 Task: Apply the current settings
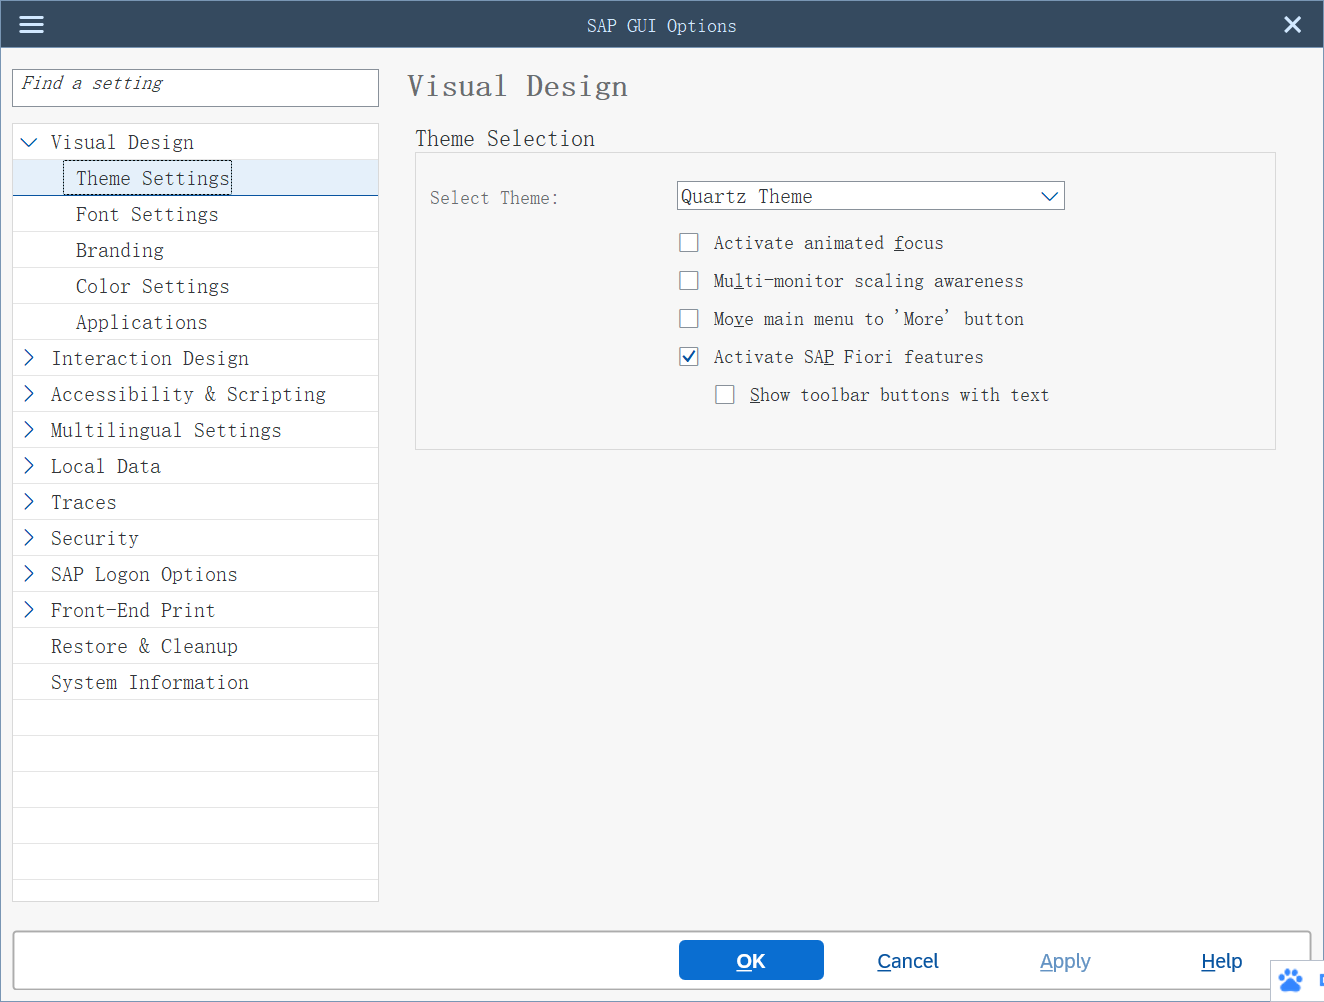pos(1064,960)
